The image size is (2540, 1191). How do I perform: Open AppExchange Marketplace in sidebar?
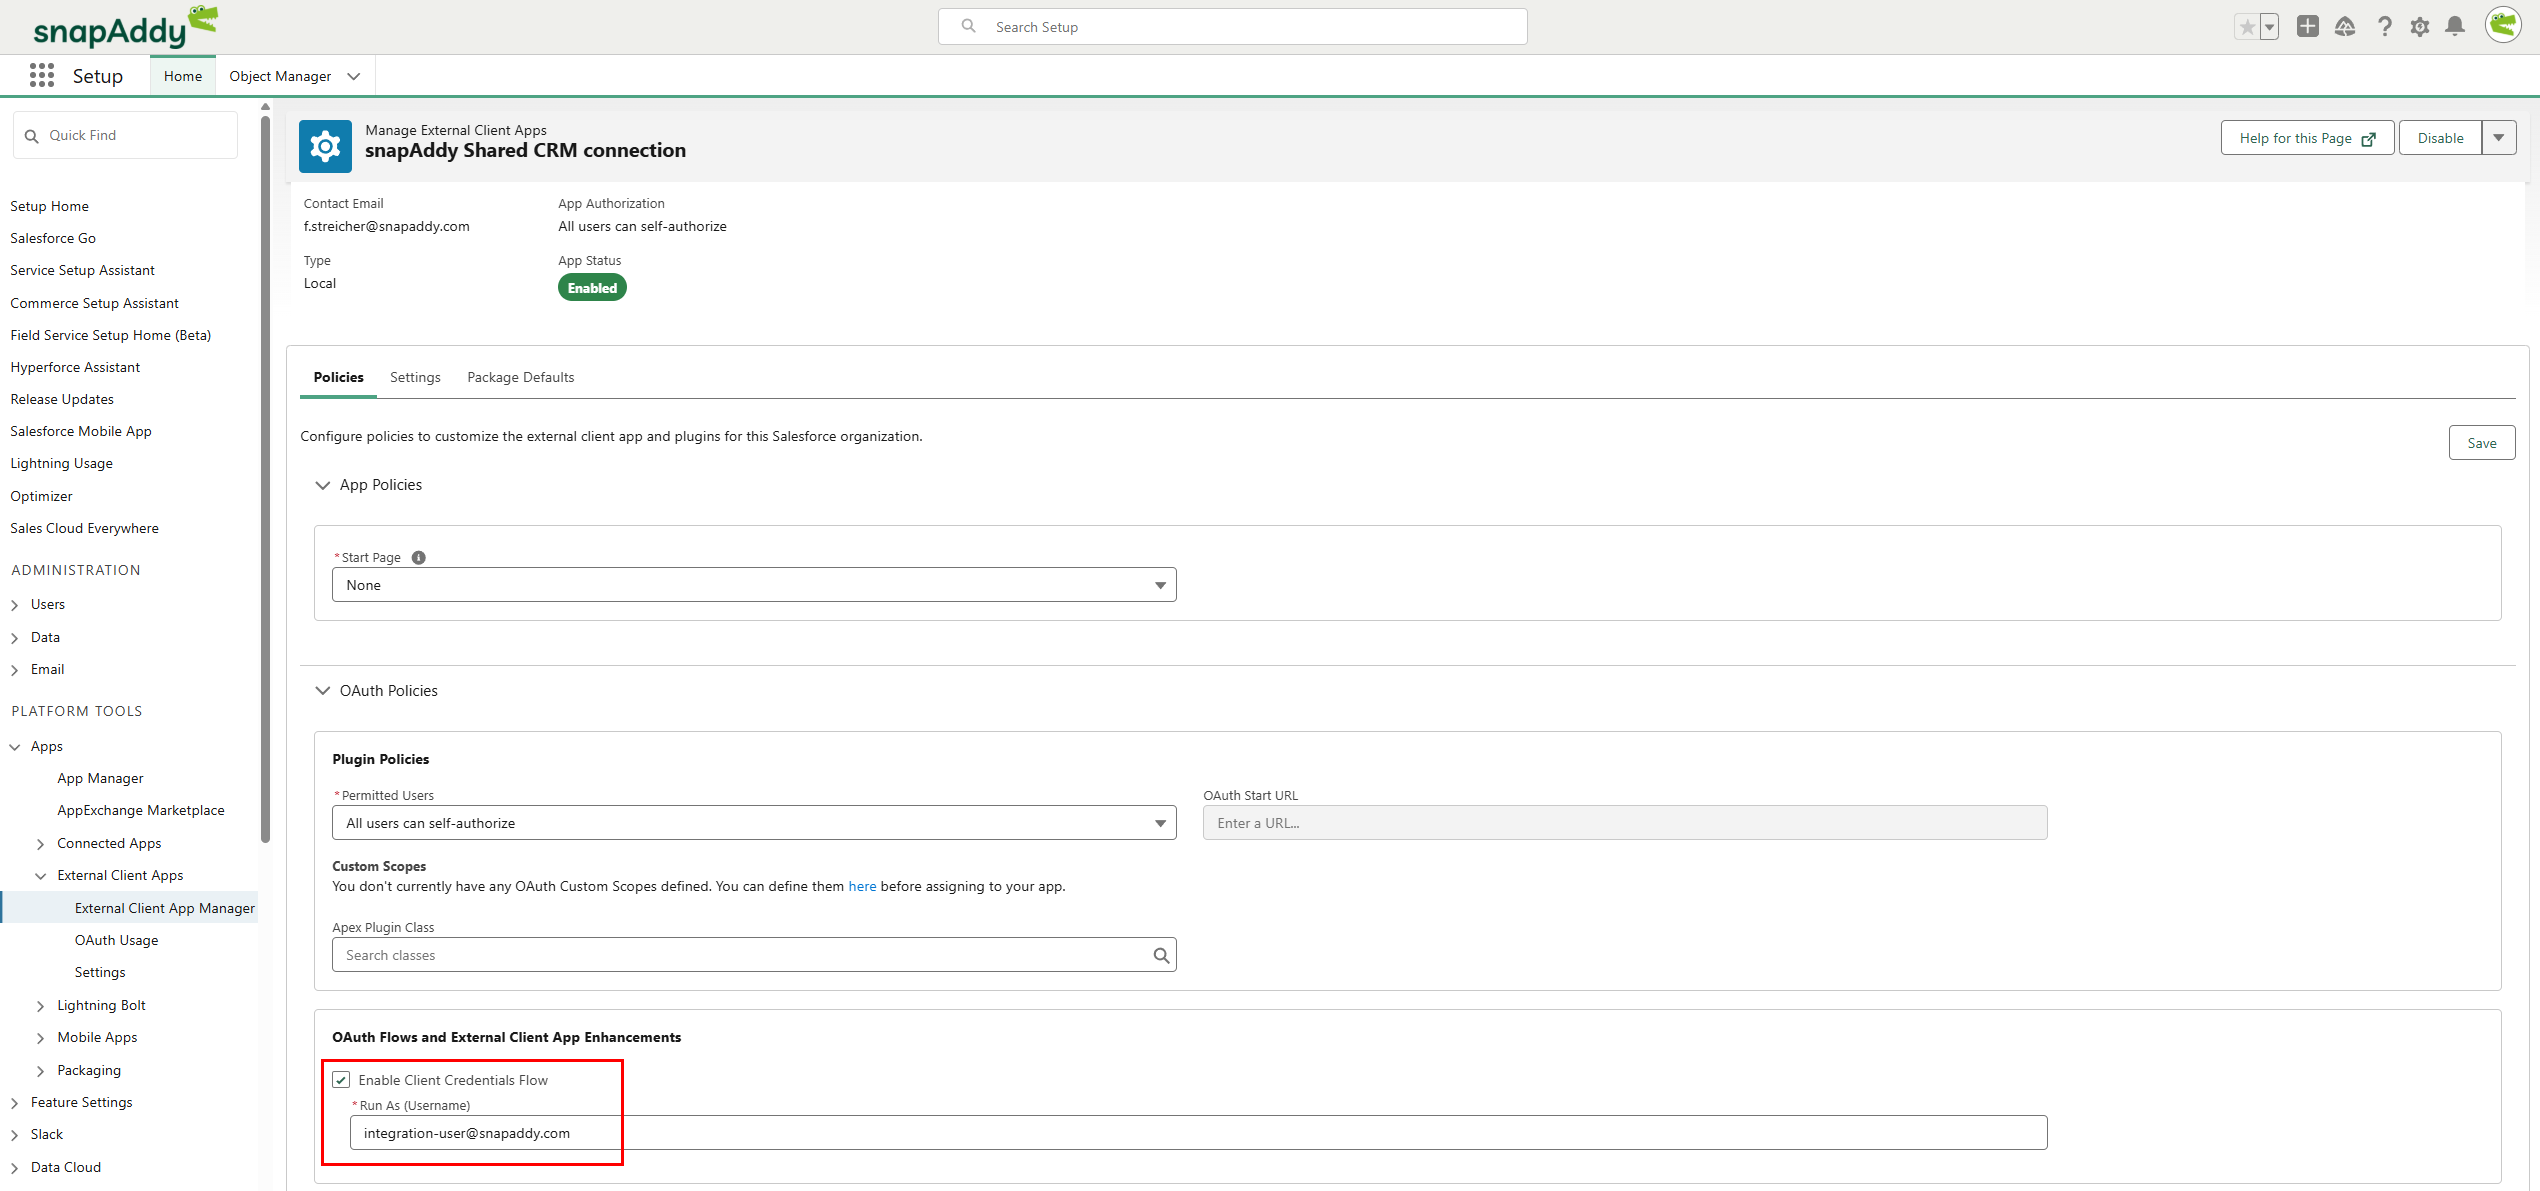click(141, 810)
